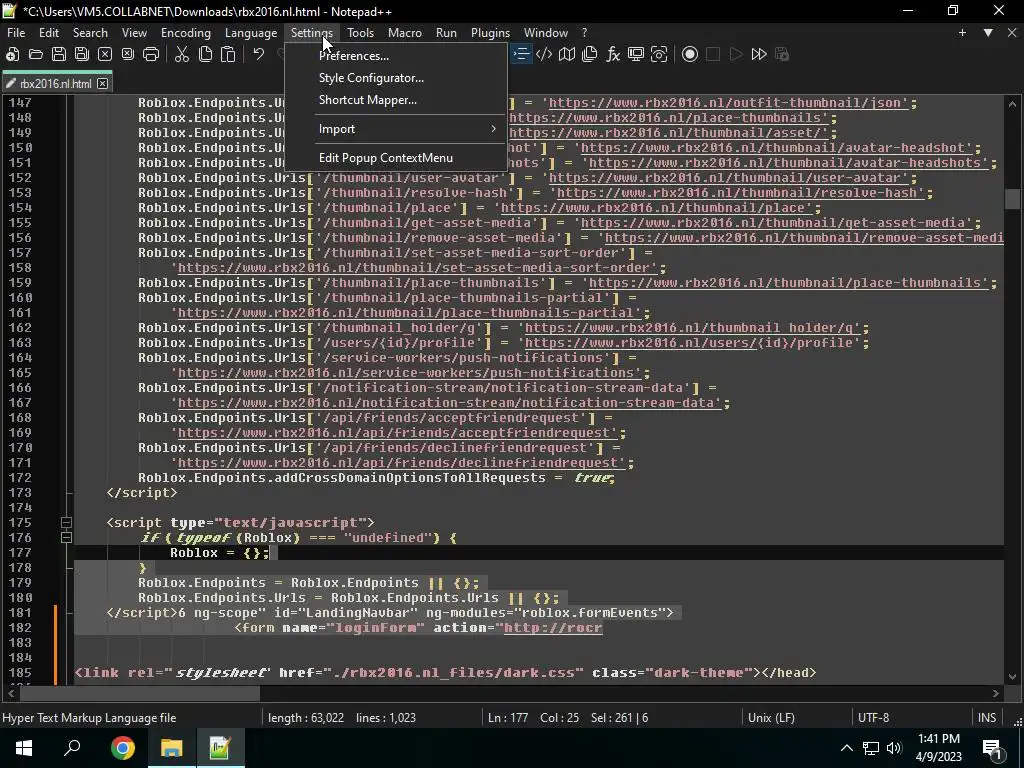This screenshot has height=768, width=1024.
Task: Click the stop recording macro icon
Action: pyautogui.click(x=712, y=54)
